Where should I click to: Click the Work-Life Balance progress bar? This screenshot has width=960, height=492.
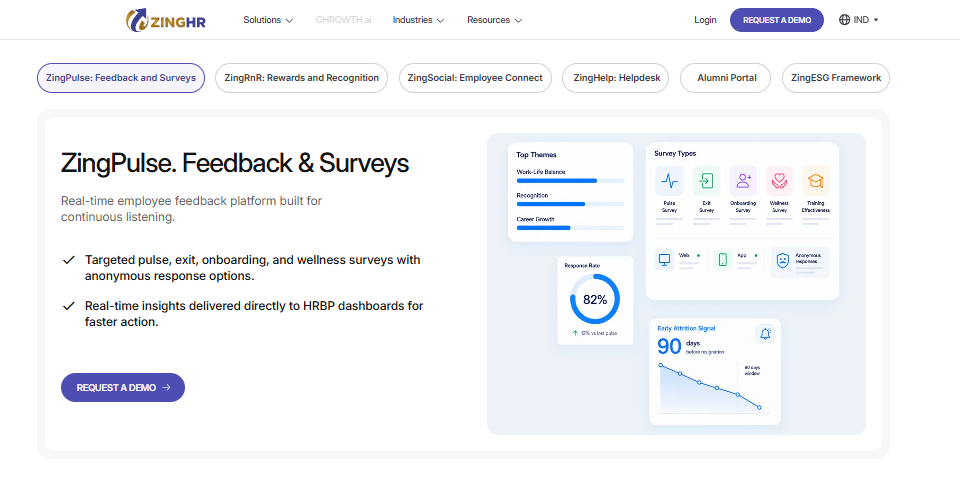tap(571, 181)
